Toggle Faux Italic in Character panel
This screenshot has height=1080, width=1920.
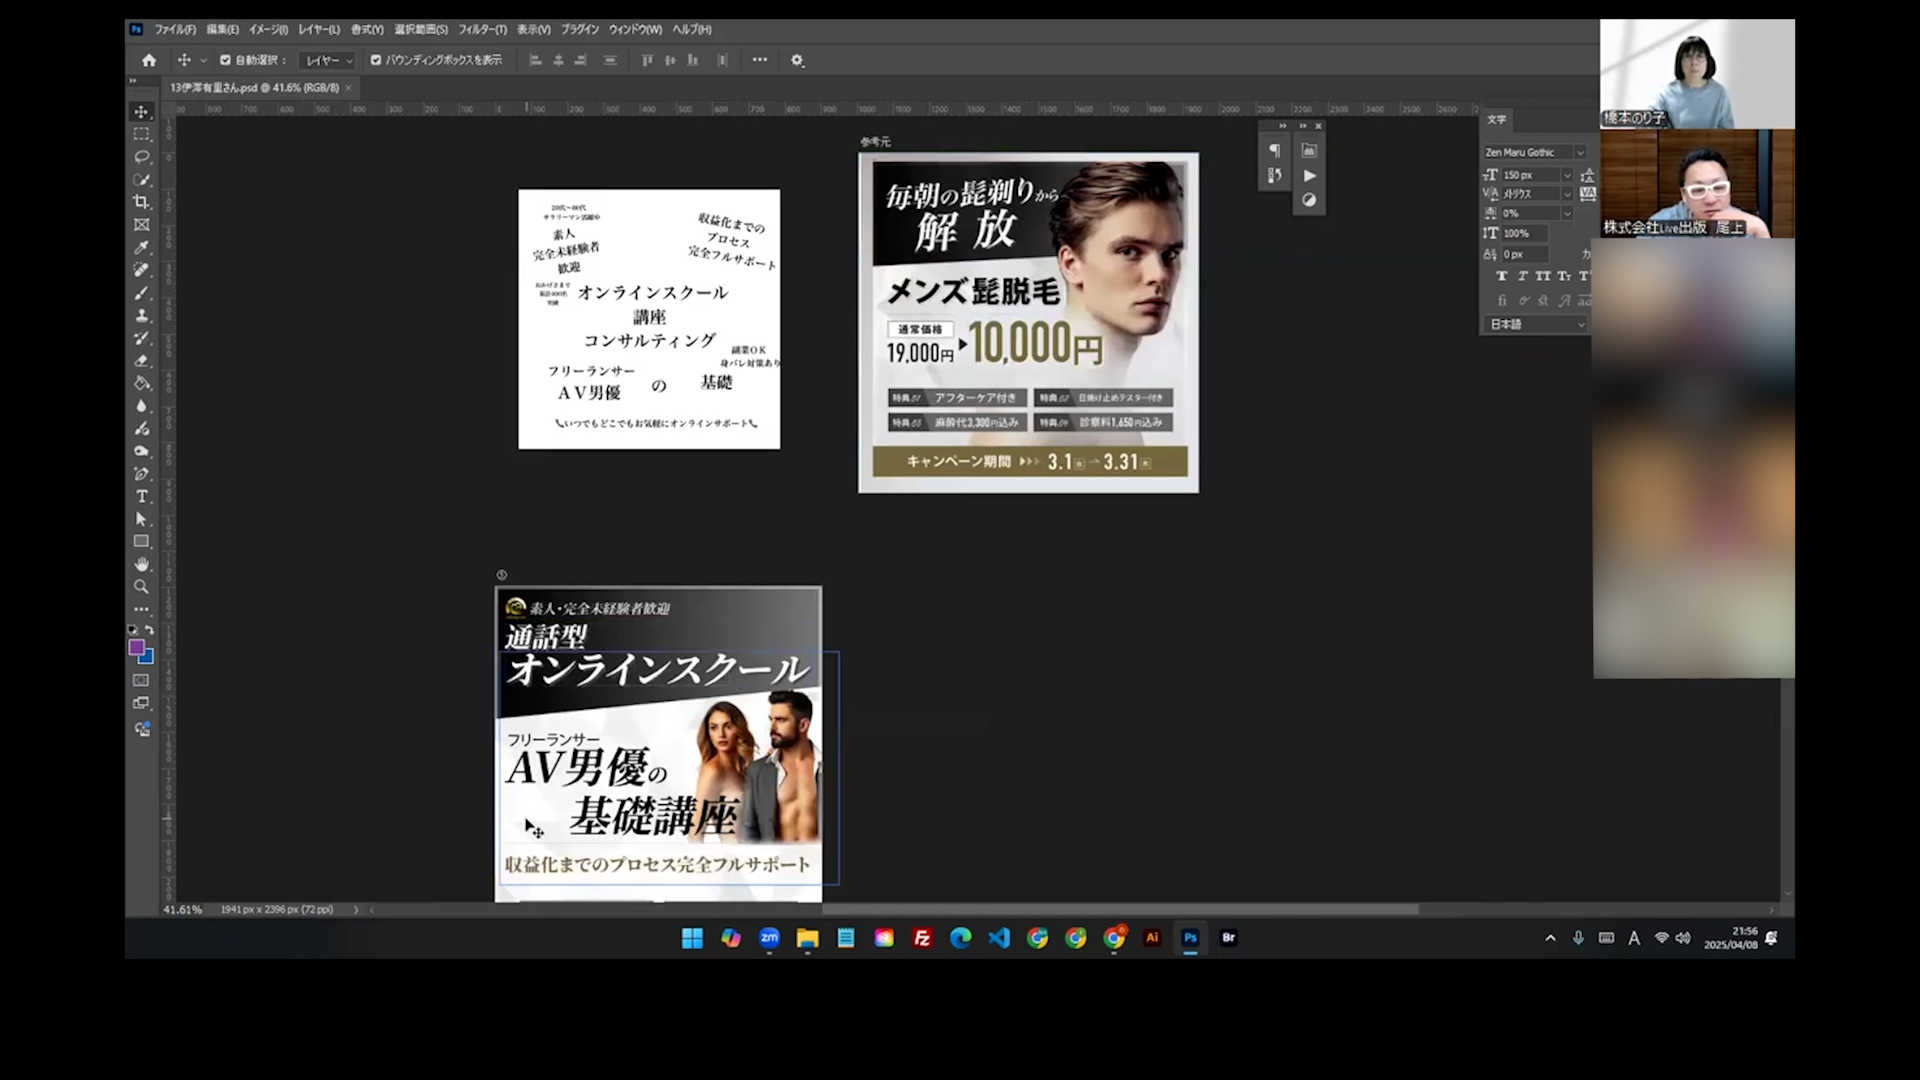[1522, 276]
